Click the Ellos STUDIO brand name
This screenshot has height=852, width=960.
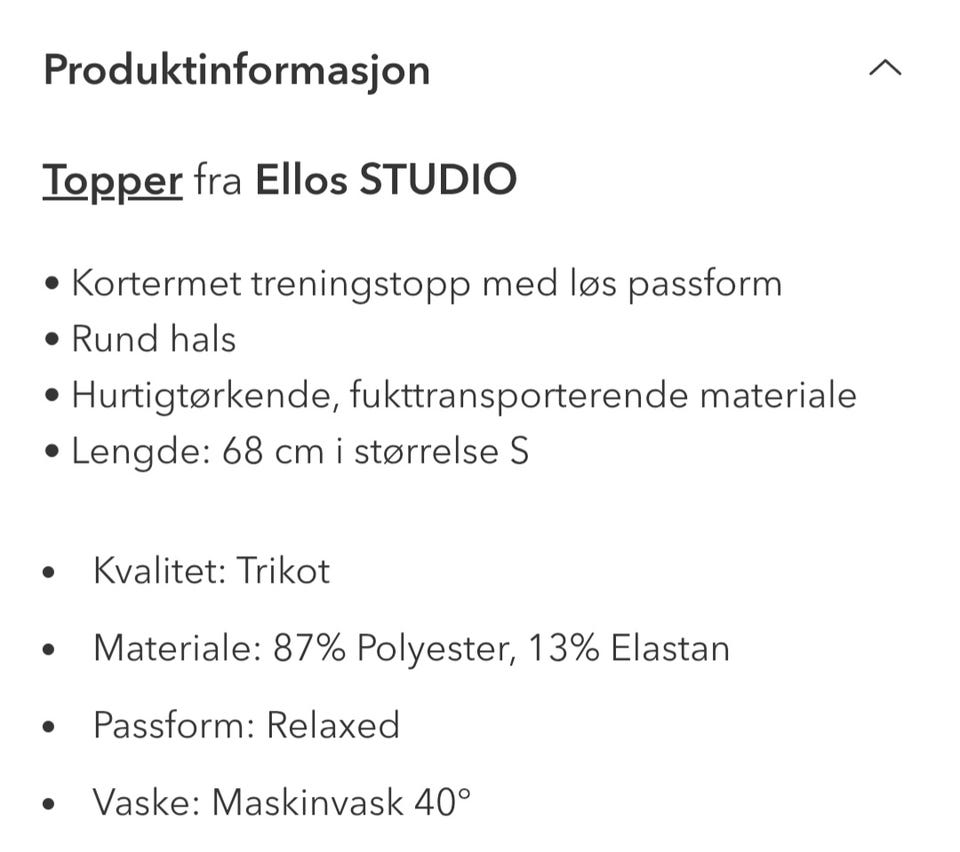[386, 180]
